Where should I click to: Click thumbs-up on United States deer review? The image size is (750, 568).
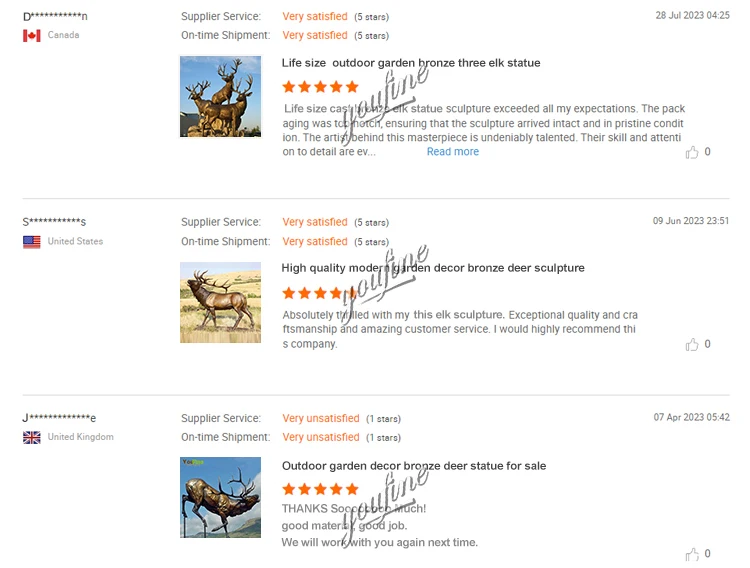pyautogui.click(x=692, y=345)
